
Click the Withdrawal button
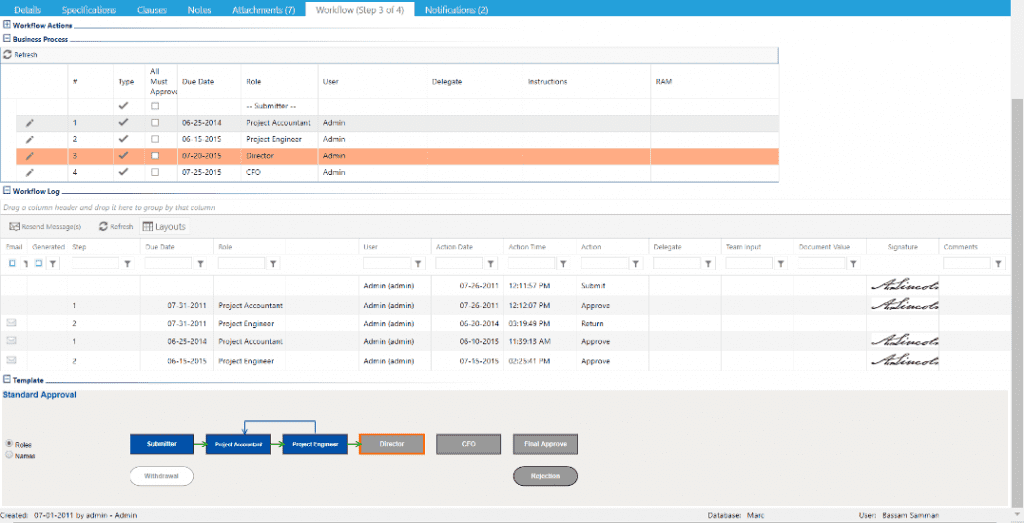point(162,476)
